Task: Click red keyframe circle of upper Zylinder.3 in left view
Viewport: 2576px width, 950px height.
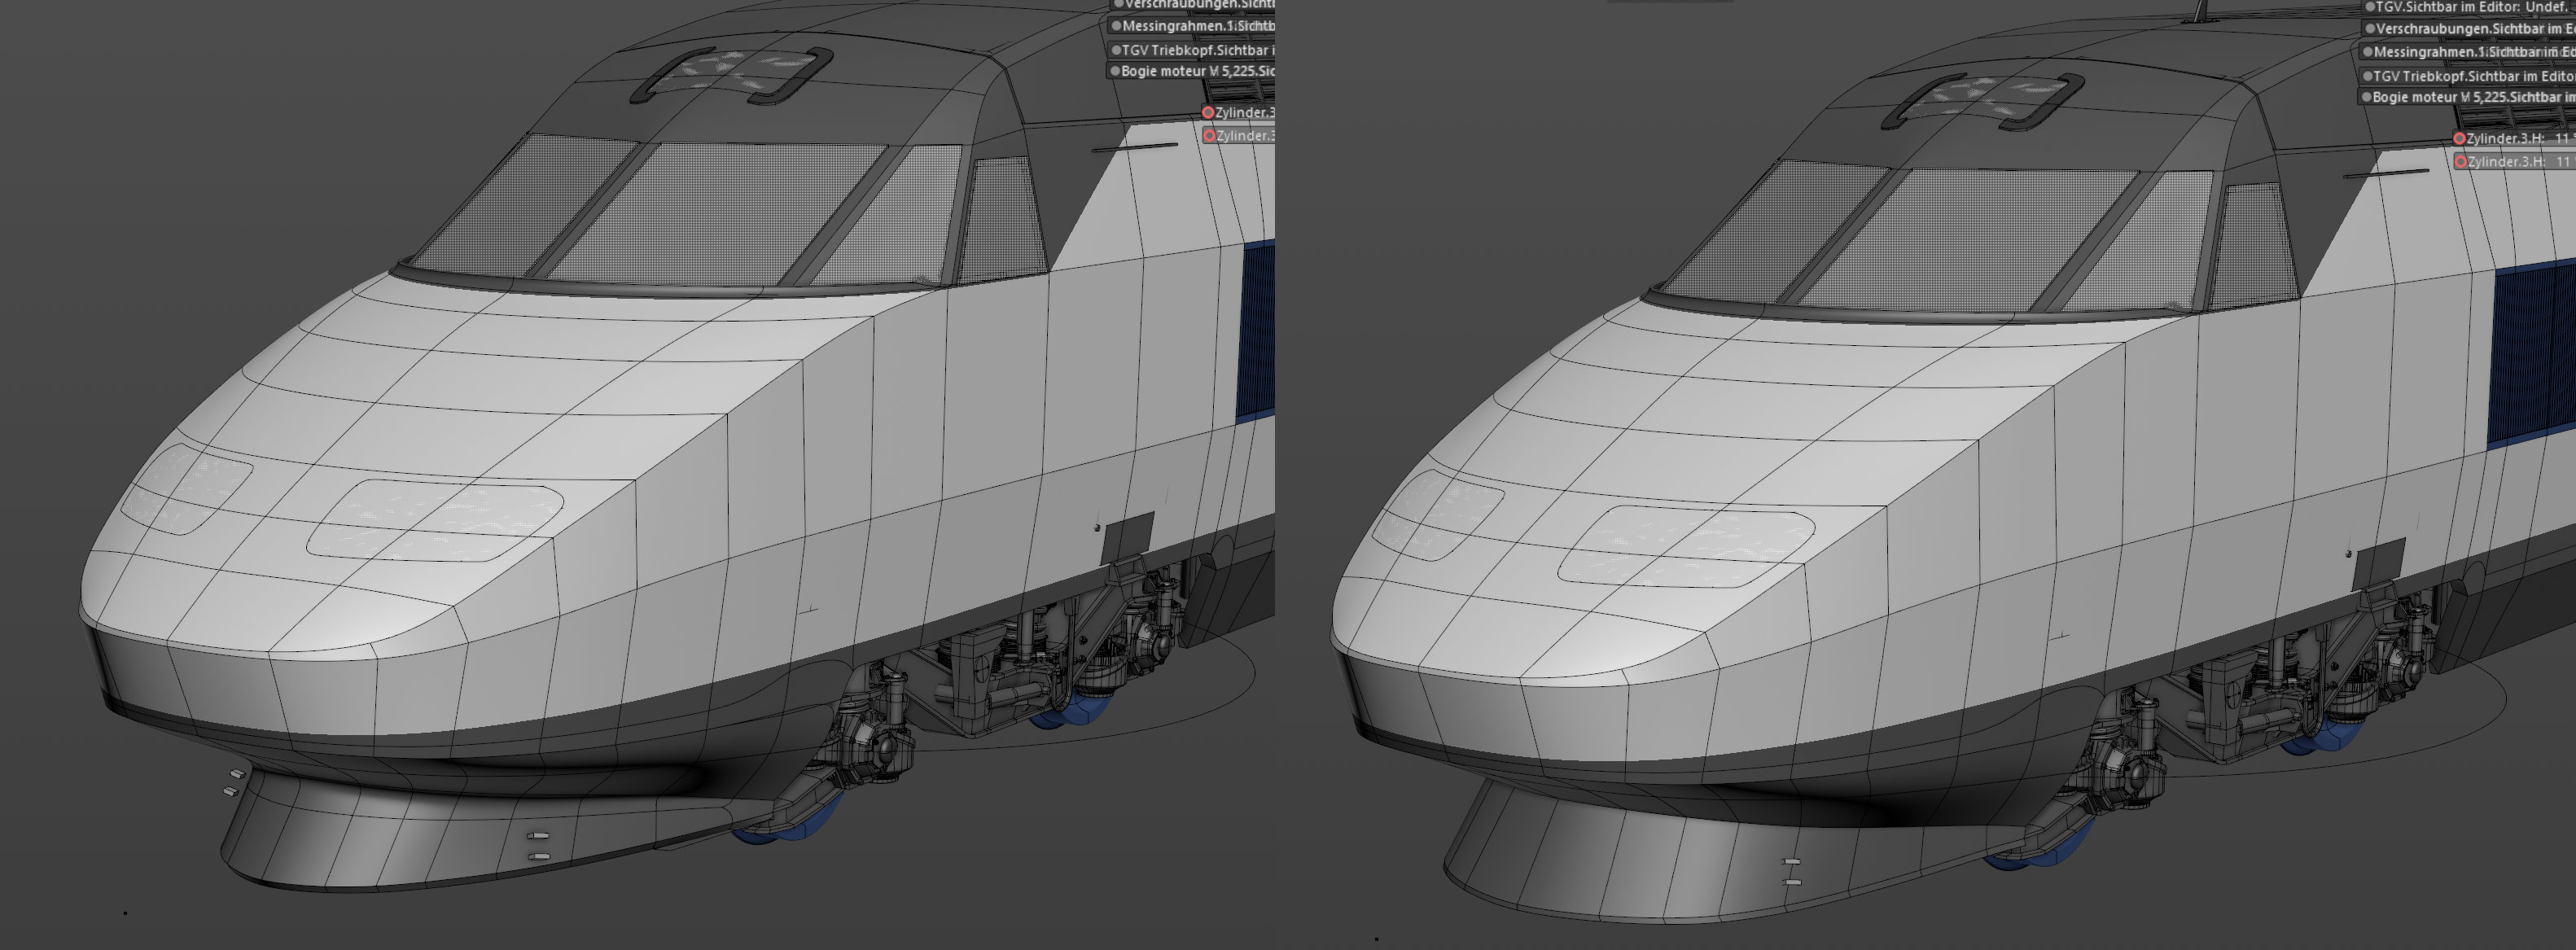Action: point(1208,113)
